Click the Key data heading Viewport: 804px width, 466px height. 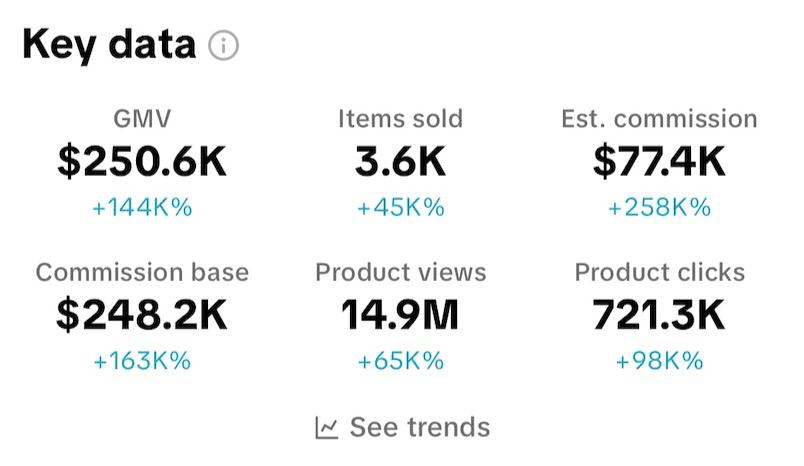(109, 45)
